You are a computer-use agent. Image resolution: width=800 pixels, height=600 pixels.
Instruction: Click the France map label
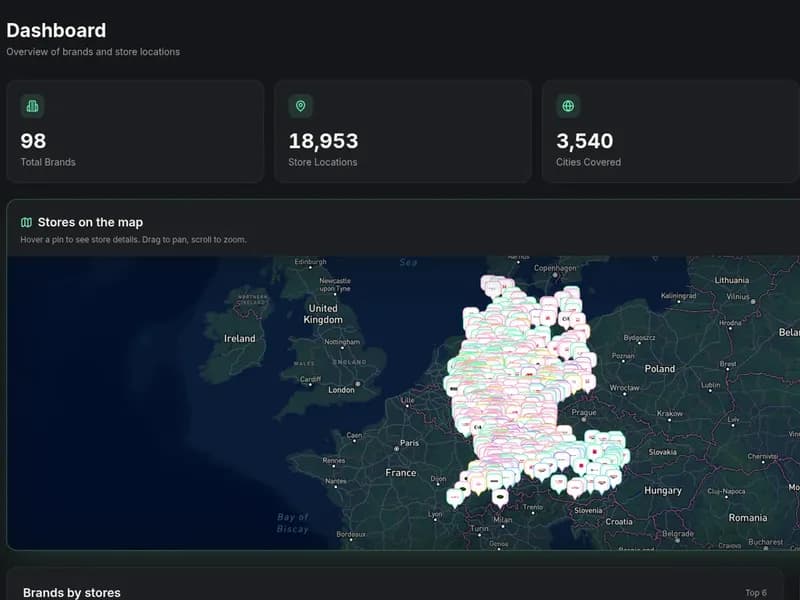pos(401,473)
